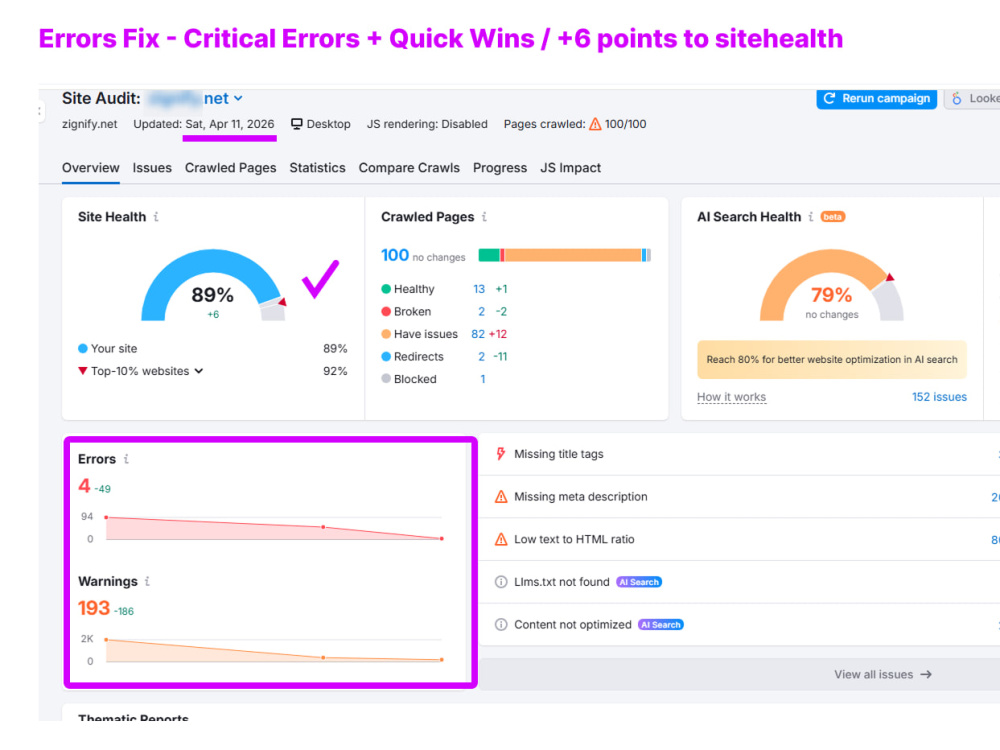Screen dimensions: 1000x750
Task: Open the Crawled Pages tab
Action: coord(230,168)
